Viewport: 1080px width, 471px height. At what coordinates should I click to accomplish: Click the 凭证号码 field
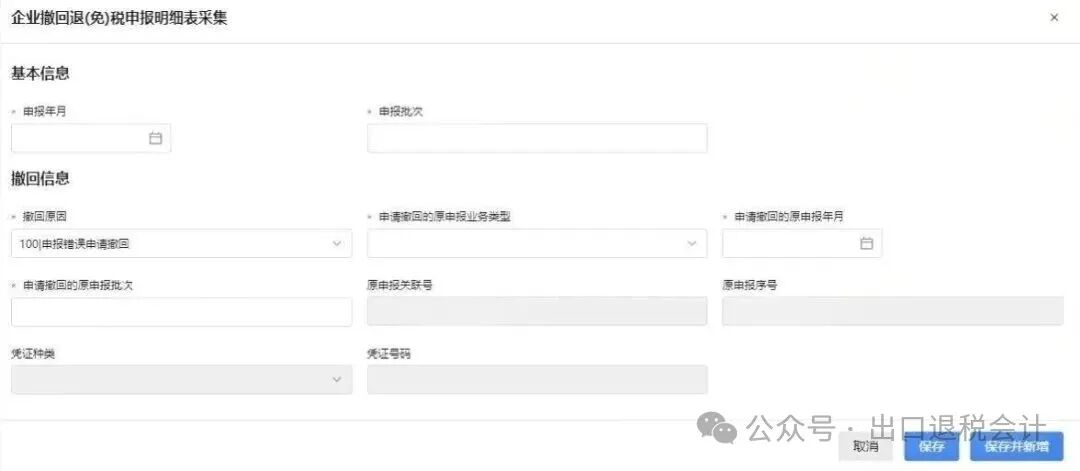click(537, 379)
